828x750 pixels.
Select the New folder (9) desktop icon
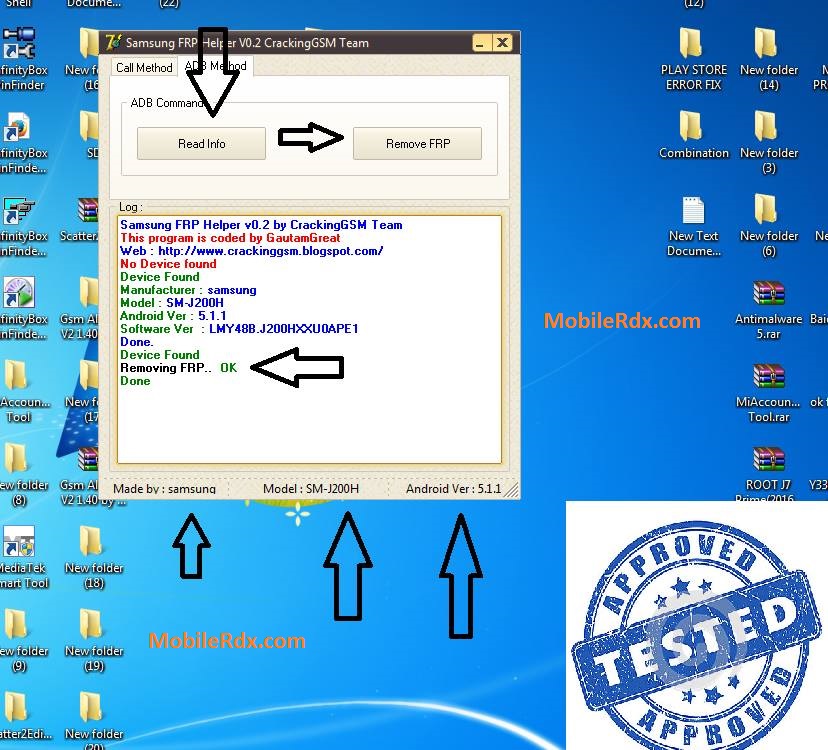click(21, 640)
